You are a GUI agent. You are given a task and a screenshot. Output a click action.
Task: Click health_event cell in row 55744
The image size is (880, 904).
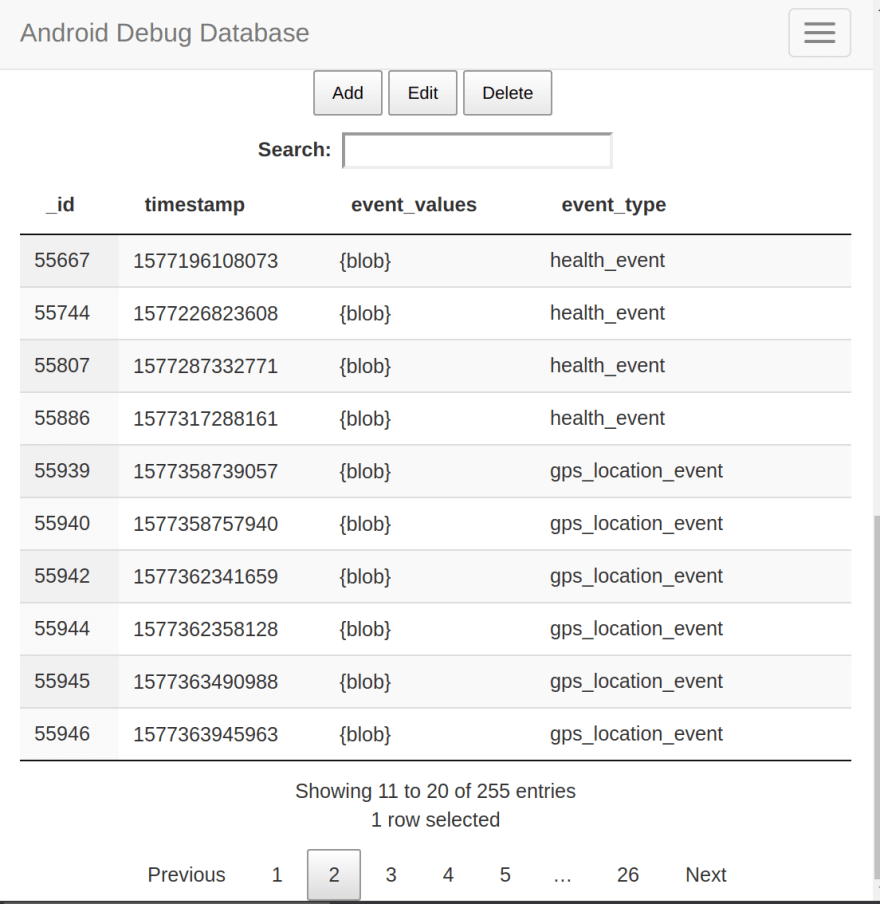(x=607, y=313)
